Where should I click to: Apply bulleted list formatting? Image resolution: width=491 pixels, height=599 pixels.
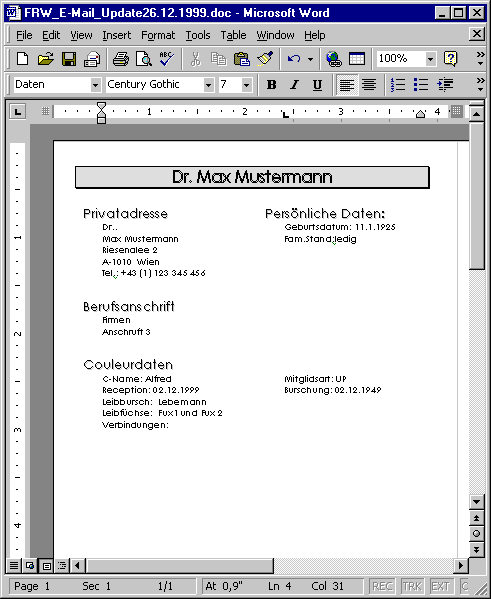(x=421, y=84)
